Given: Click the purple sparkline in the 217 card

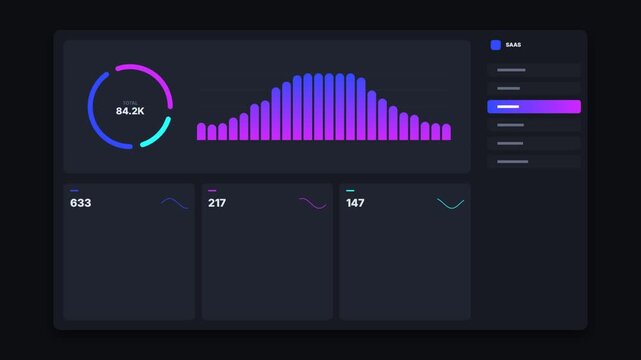Looking at the screenshot, I should click(x=313, y=203).
